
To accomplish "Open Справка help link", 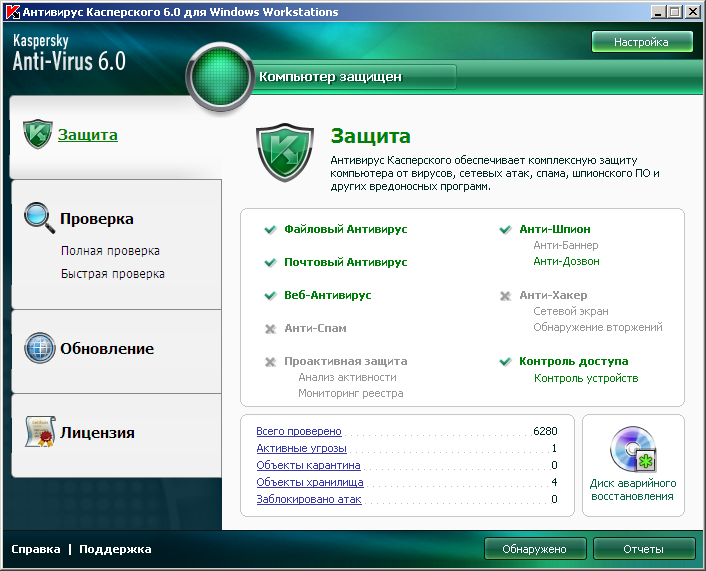I will (x=36, y=549).
